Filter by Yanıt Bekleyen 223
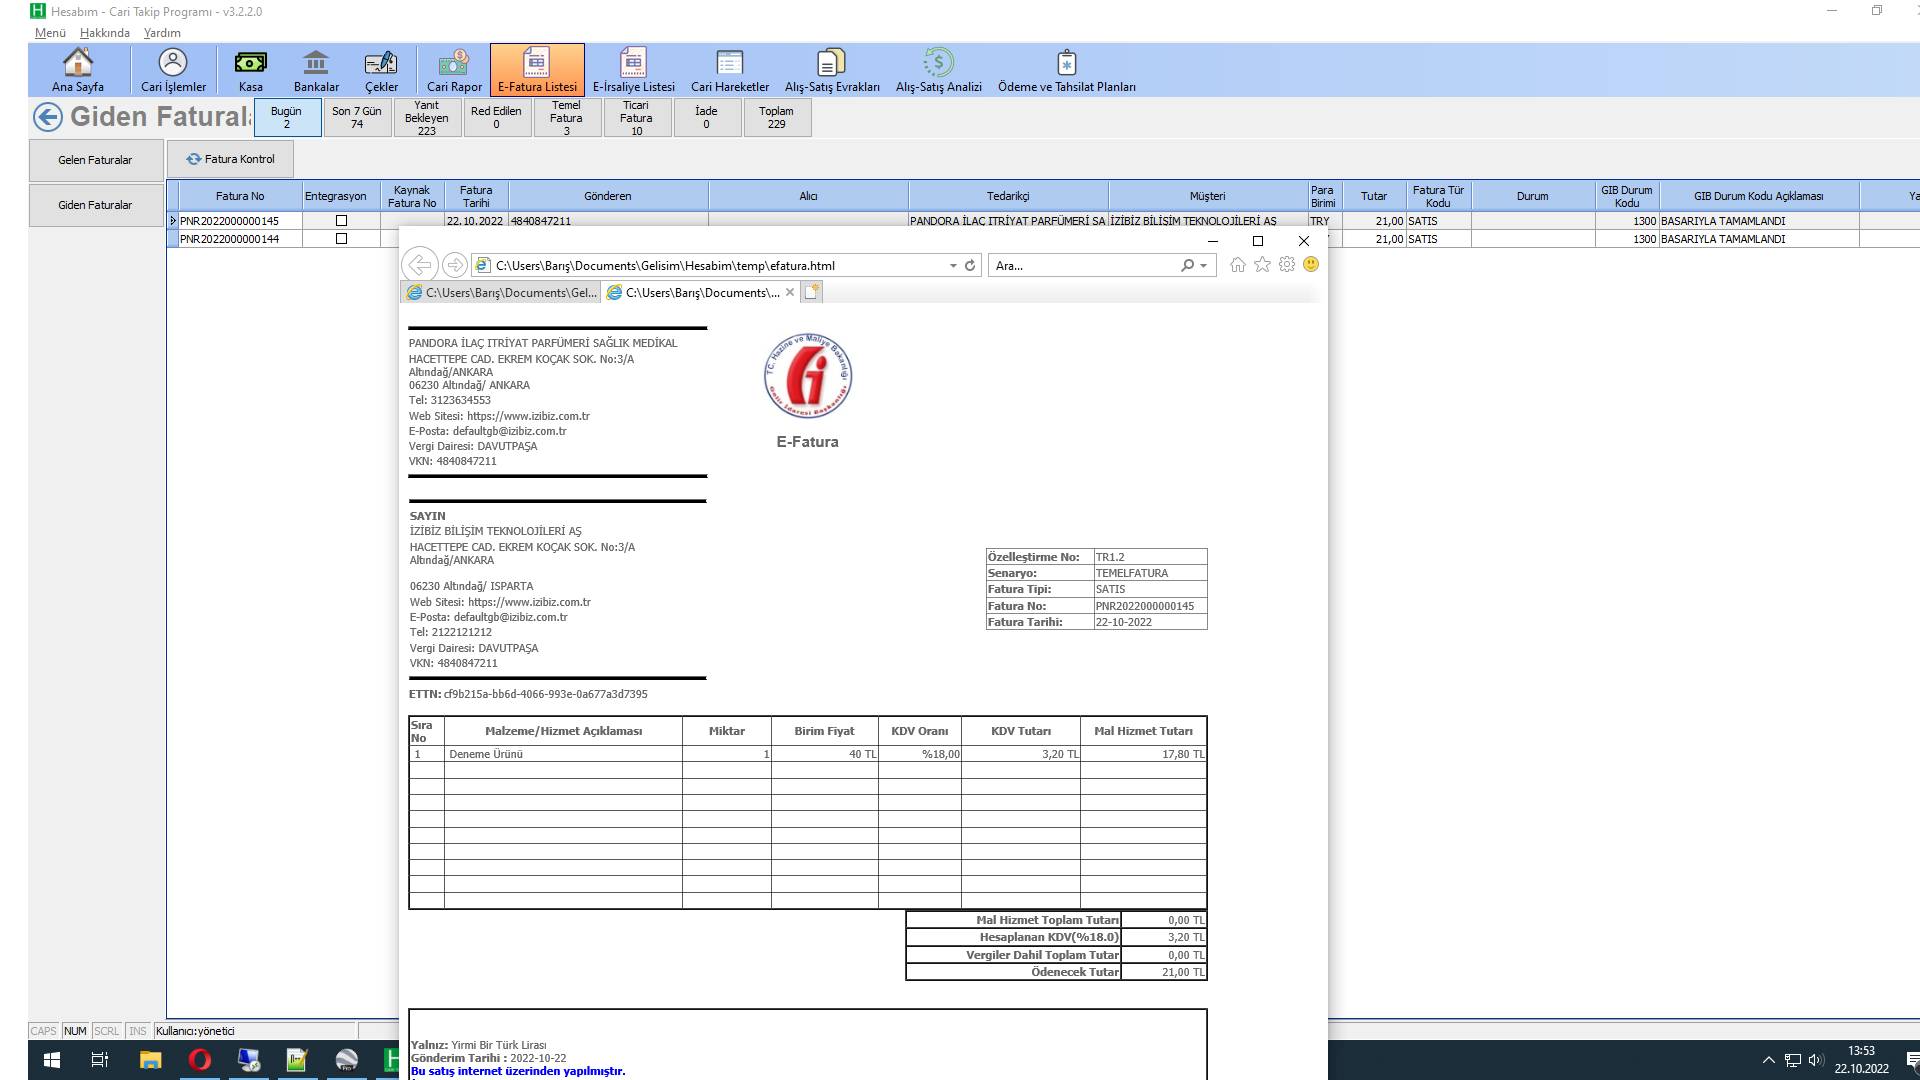Image resolution: width=1920 pixels, height=1080 pixels. tap(427, 118)
